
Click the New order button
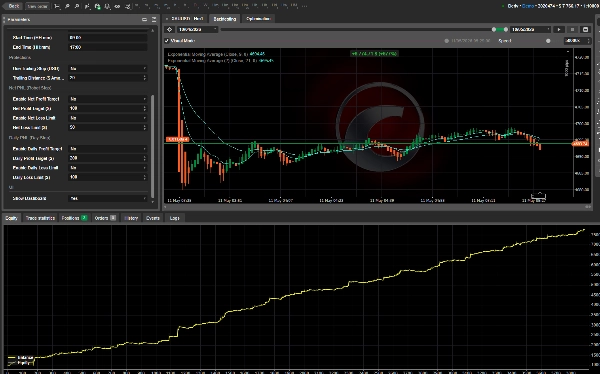coord(38,6)
